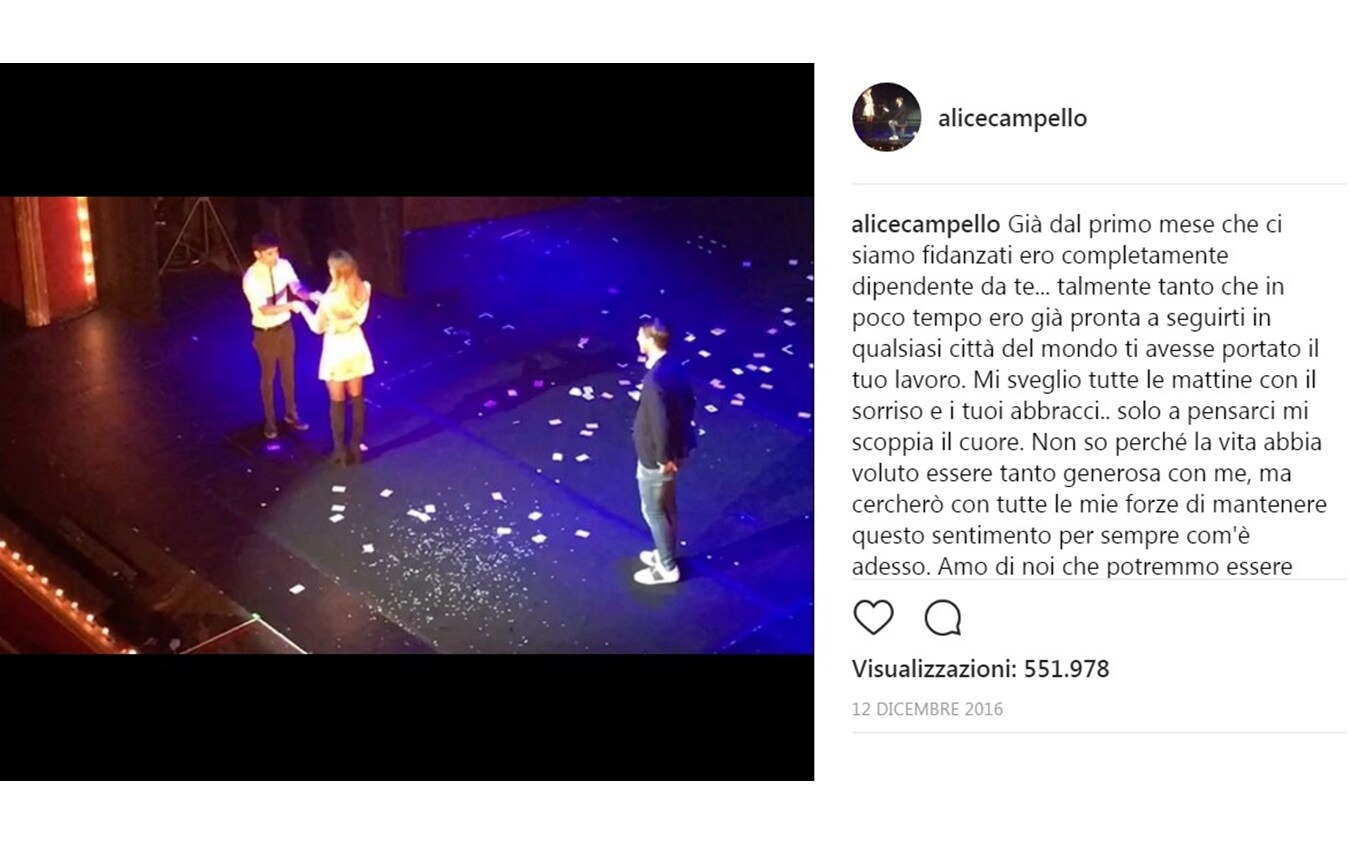Open the 12 DICEMBRE 2016 timestamp link
The image size is (1350, 845).
(x=927, y=709)
